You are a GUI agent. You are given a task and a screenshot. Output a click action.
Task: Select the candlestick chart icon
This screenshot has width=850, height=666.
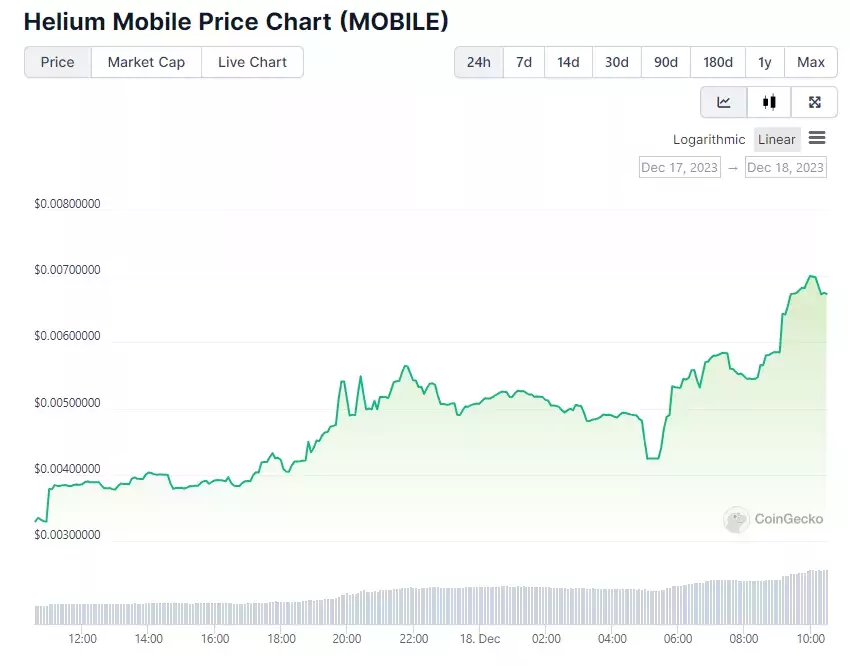point(769,102)
